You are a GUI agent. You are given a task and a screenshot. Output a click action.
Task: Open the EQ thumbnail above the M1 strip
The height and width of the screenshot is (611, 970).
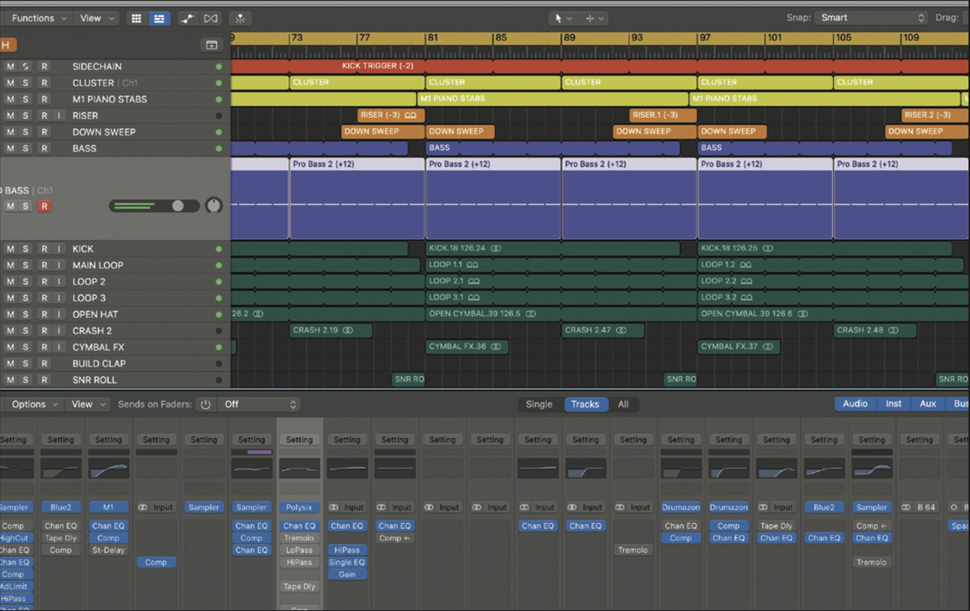pyautogui.click(x=108, y=469)
